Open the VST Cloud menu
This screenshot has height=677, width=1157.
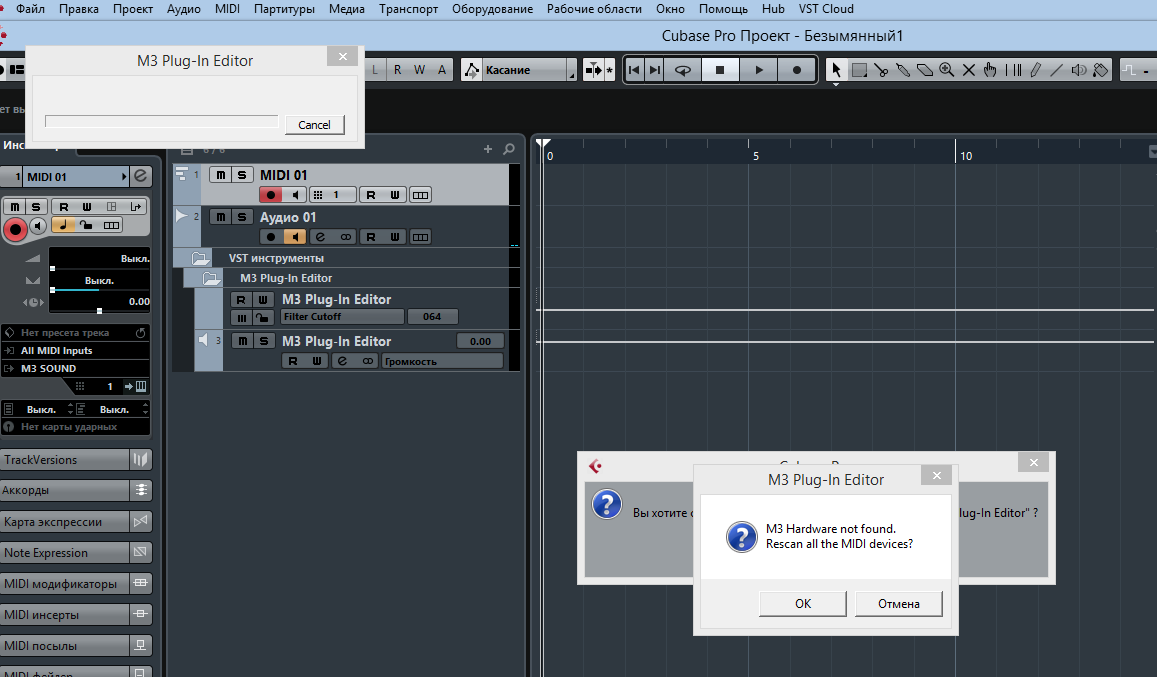click(x=826, y=9)
